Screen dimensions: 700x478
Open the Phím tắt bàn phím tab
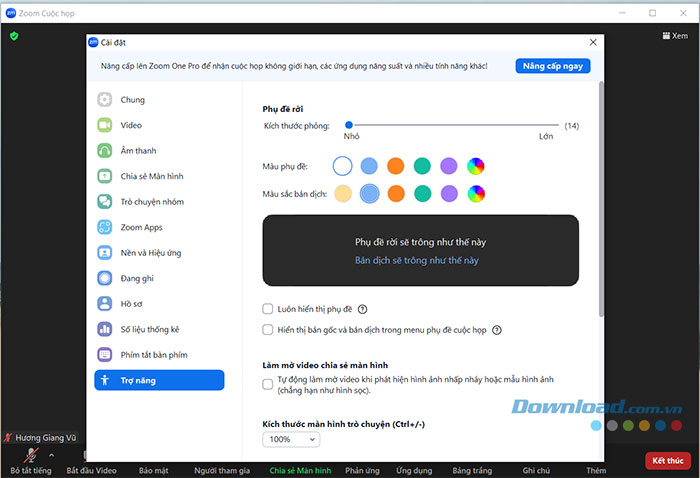159,355
